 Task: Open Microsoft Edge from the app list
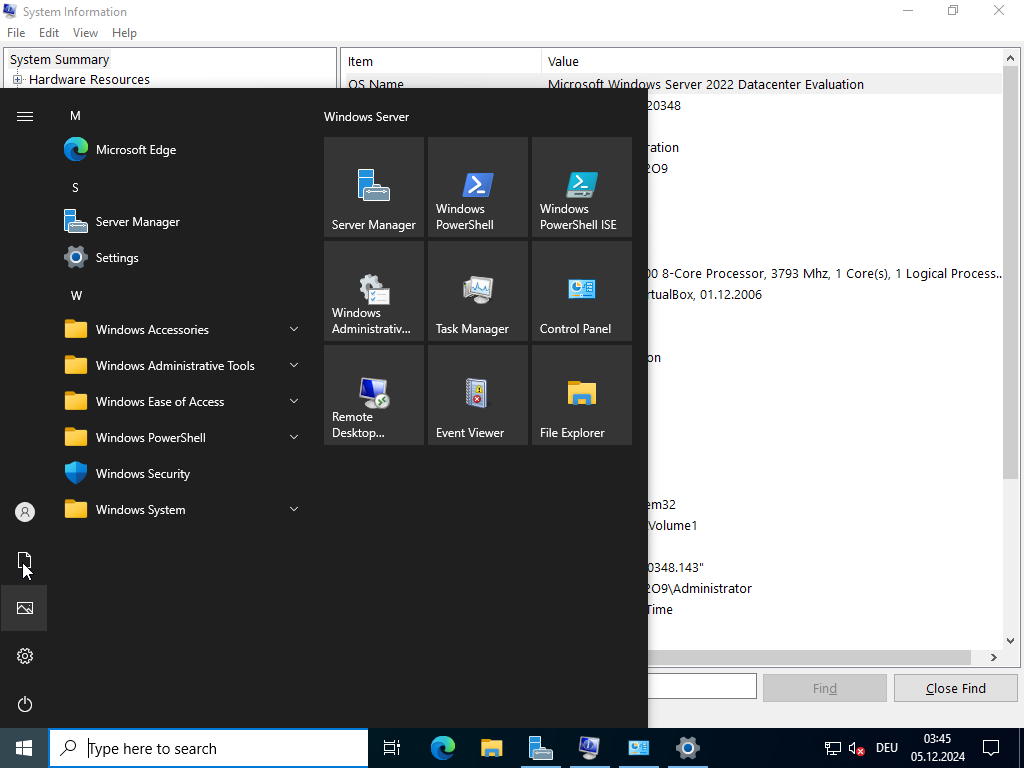pyautogui.click(x=183, y=150)
